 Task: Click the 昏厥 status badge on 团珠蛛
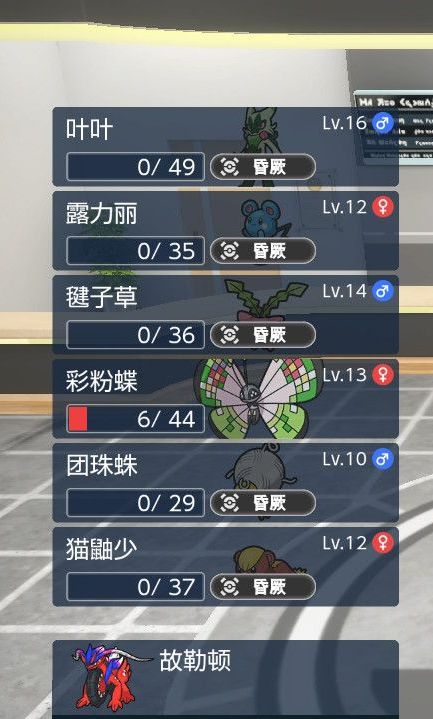(x=263, y=503)
